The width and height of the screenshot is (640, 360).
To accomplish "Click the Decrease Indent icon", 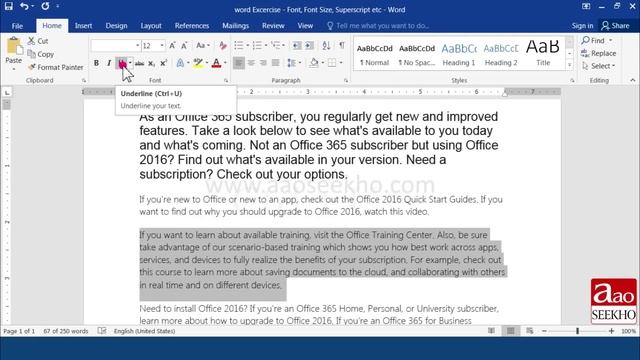I will point(297,45).
